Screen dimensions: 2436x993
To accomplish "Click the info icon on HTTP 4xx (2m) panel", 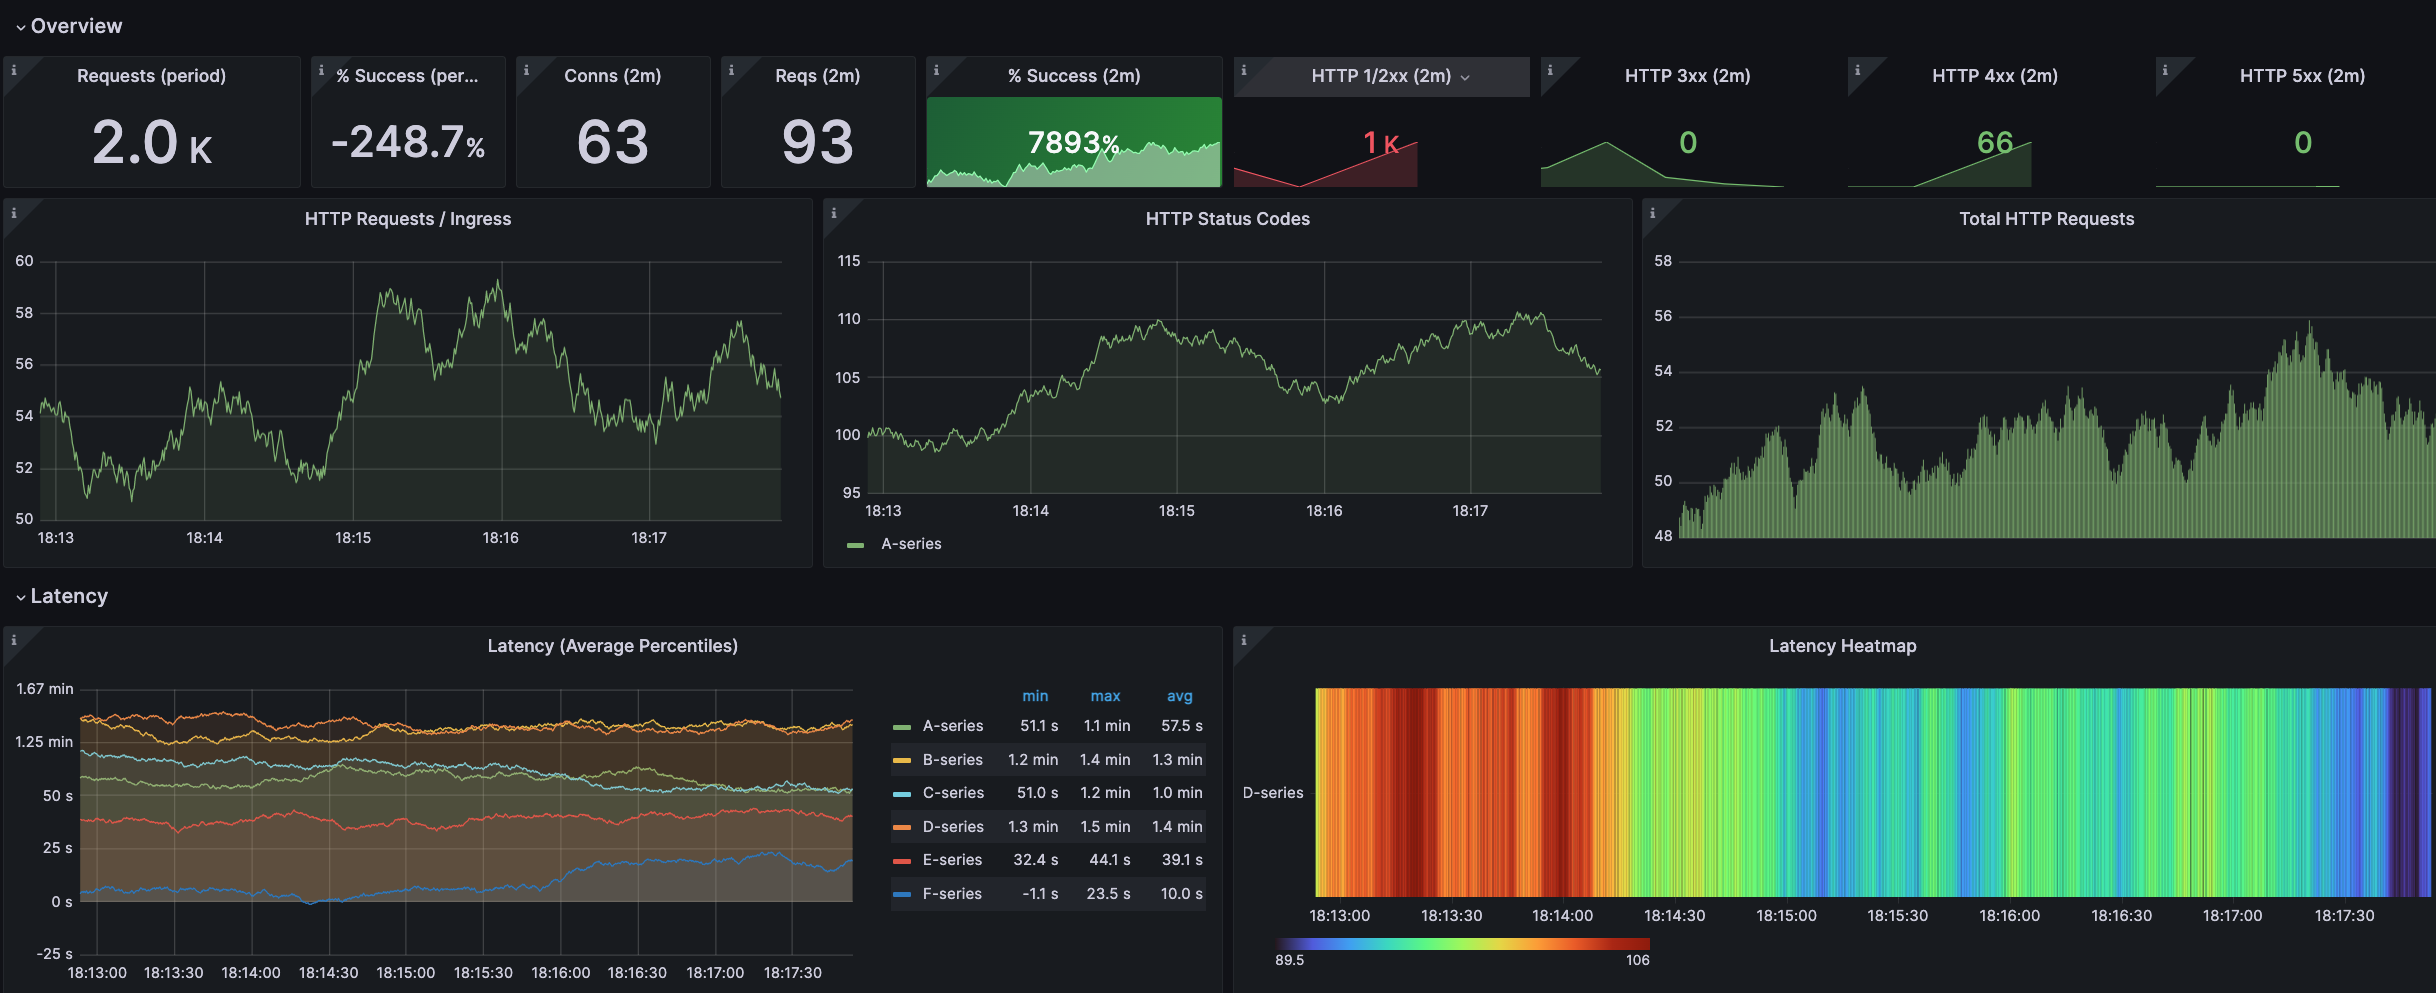I will point(1859,70).
